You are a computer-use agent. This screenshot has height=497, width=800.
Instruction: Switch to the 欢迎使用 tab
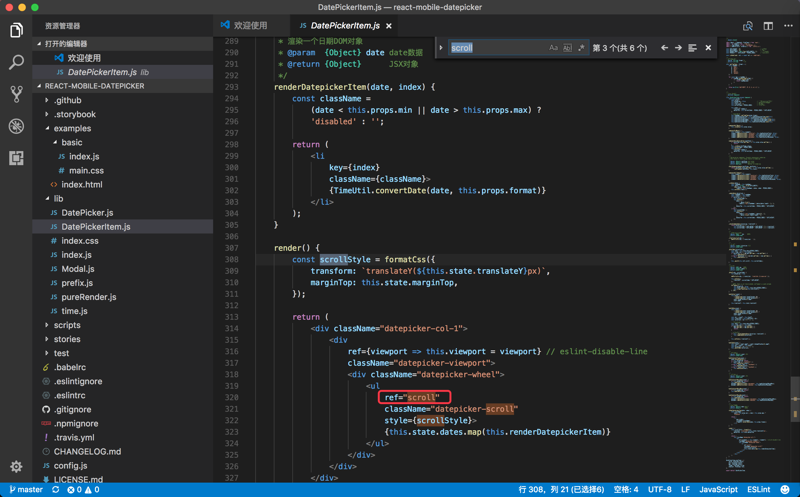pos(250,26)
